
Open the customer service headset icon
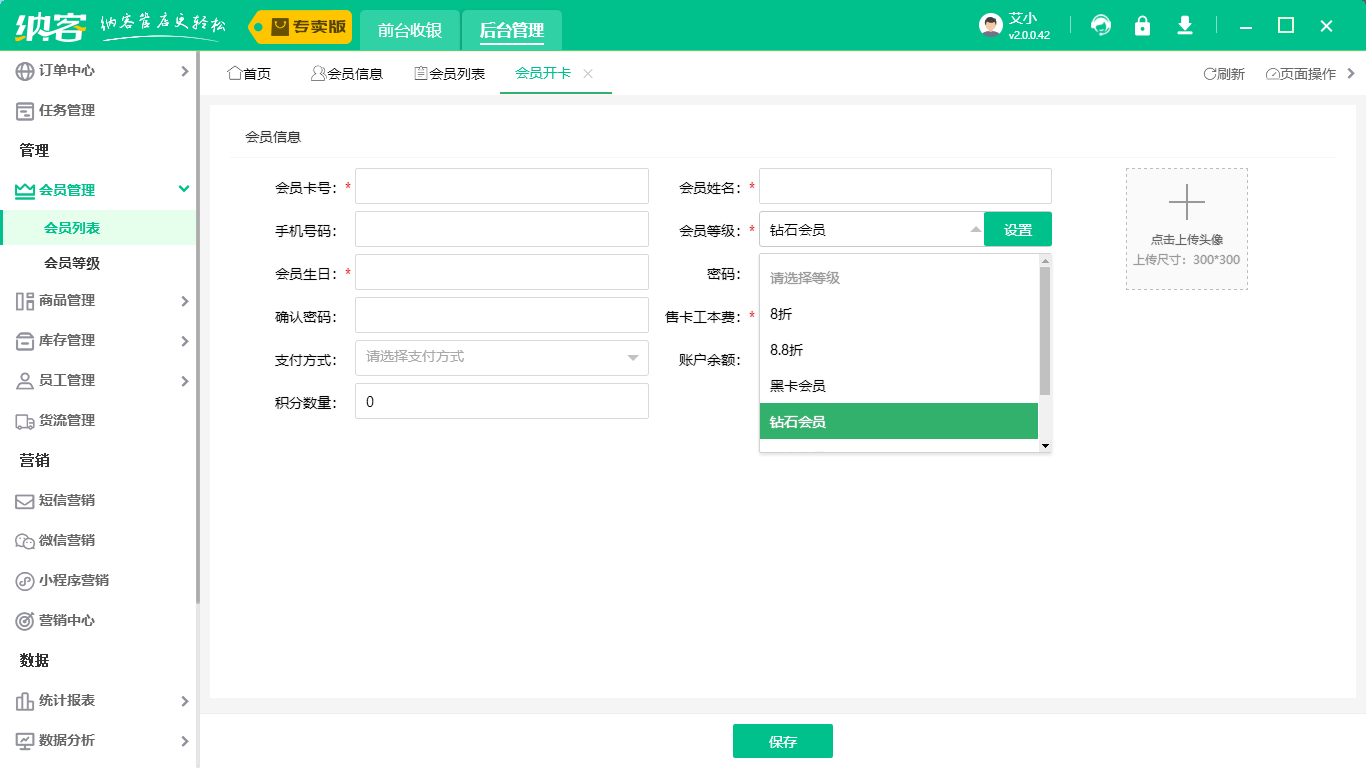tap(1100, 25)
